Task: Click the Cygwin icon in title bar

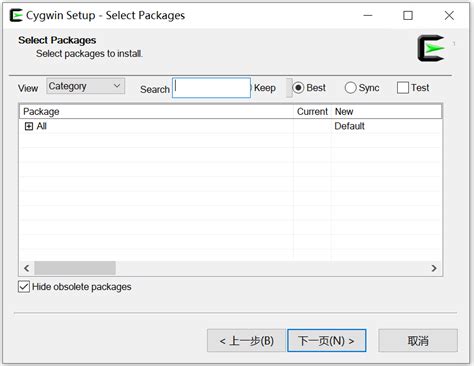Action: [16, 15]
